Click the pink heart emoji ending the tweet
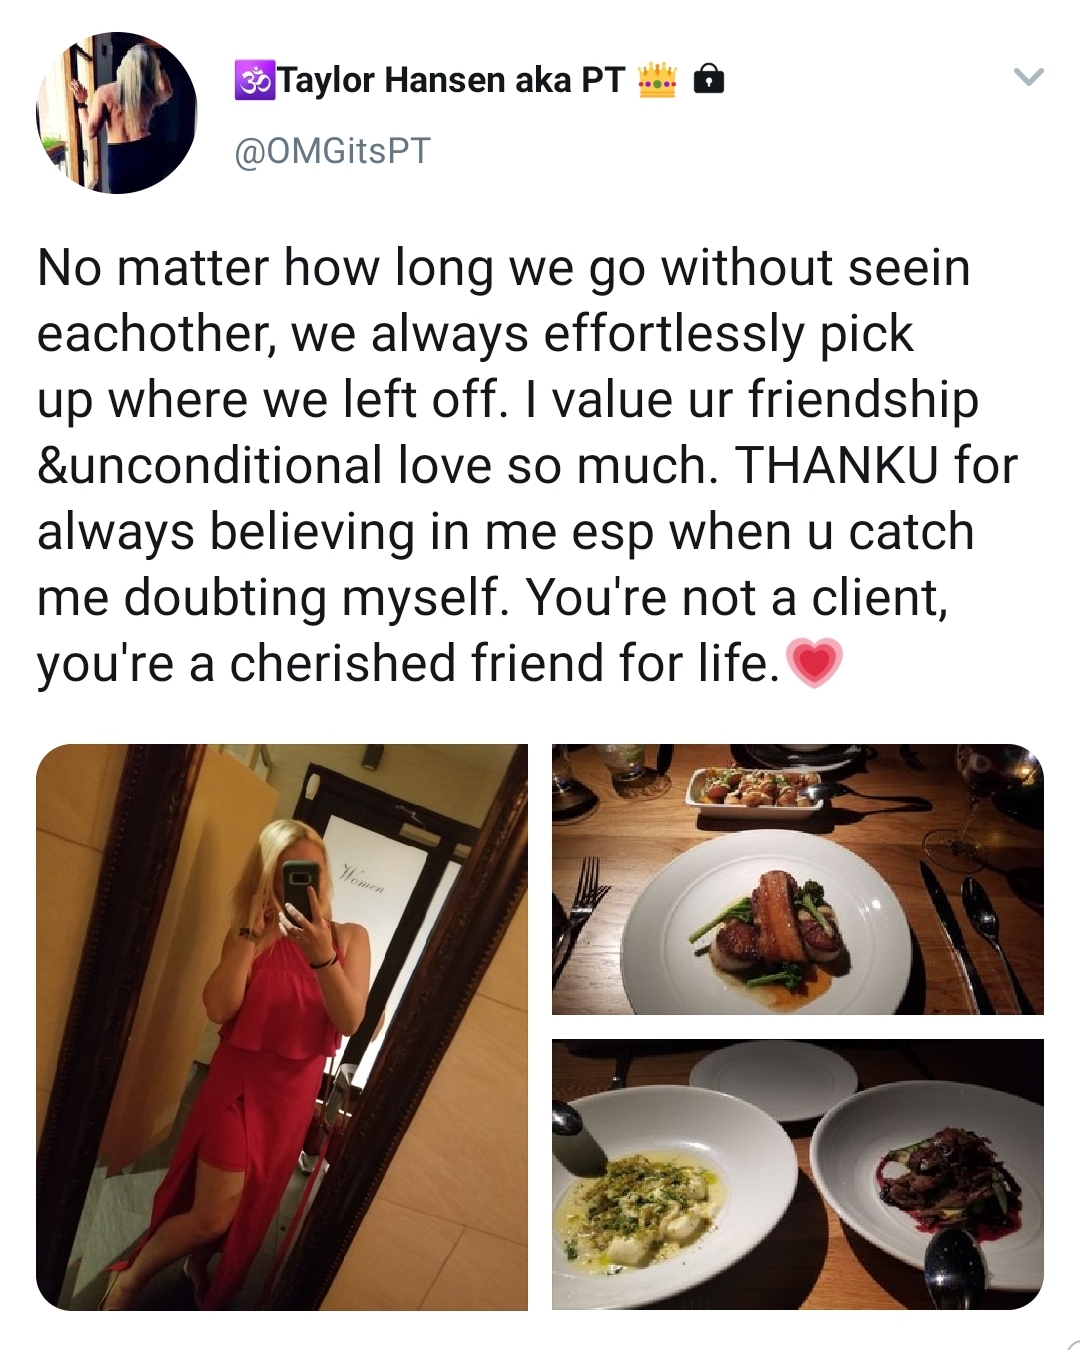The height and width of the screenshot is (1350, 1080). pos(815,664)
